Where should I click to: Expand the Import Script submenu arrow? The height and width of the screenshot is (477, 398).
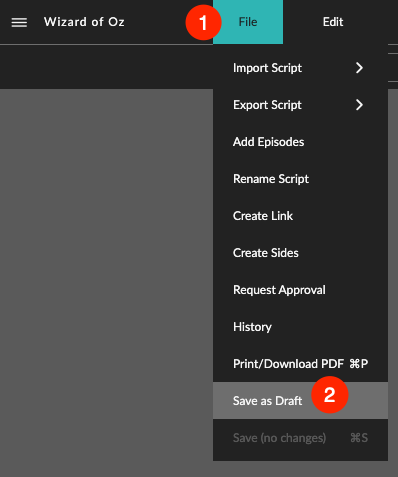[x=359, y=68]
